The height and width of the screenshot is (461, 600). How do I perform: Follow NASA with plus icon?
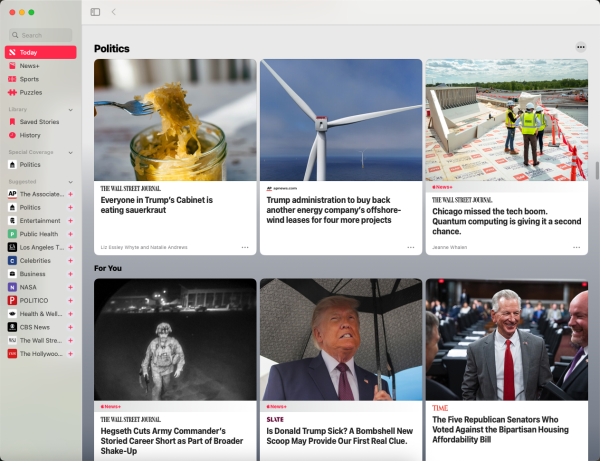(x=70, y=287)
